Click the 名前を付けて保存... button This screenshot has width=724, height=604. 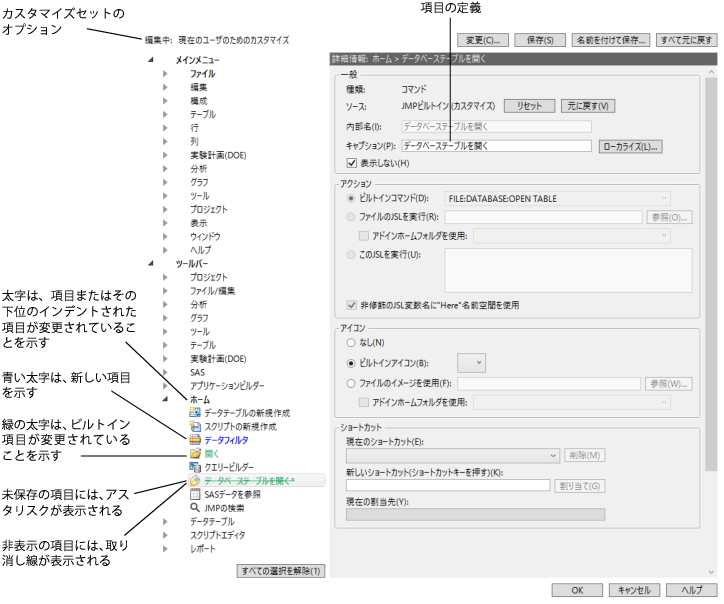[x=611, y=40]
